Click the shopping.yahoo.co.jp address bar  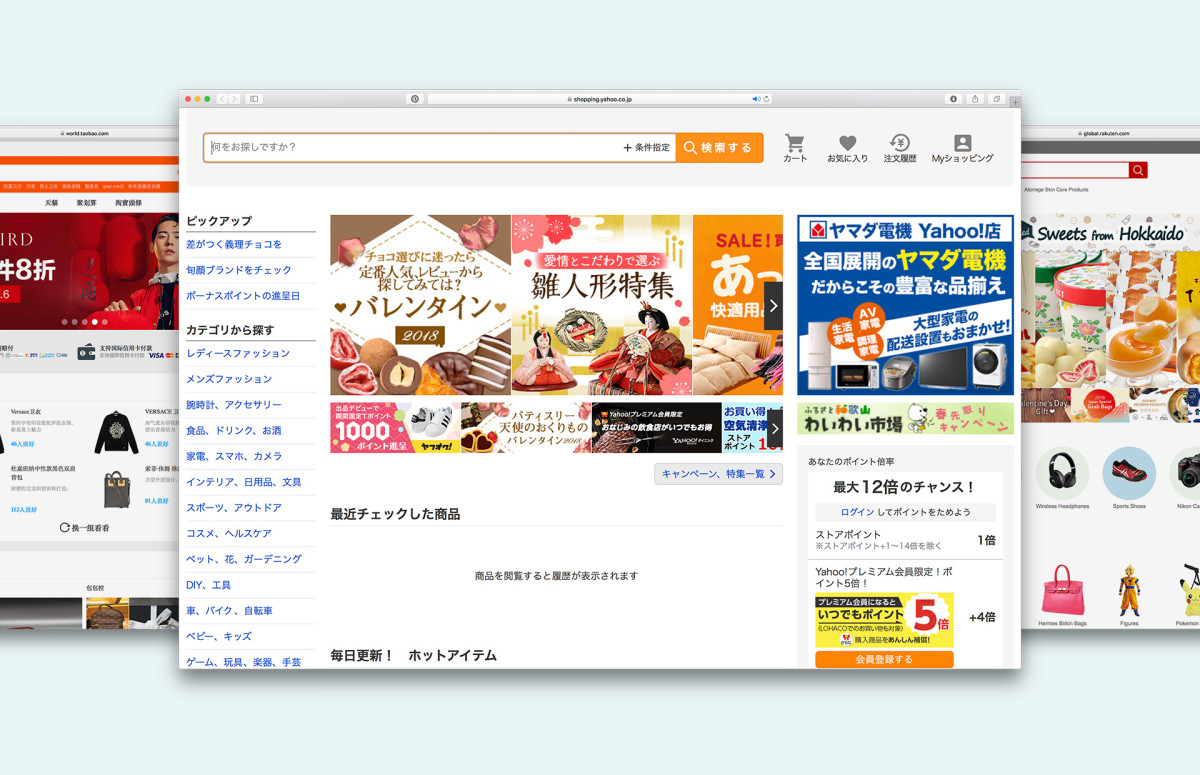tap(600, 99)
